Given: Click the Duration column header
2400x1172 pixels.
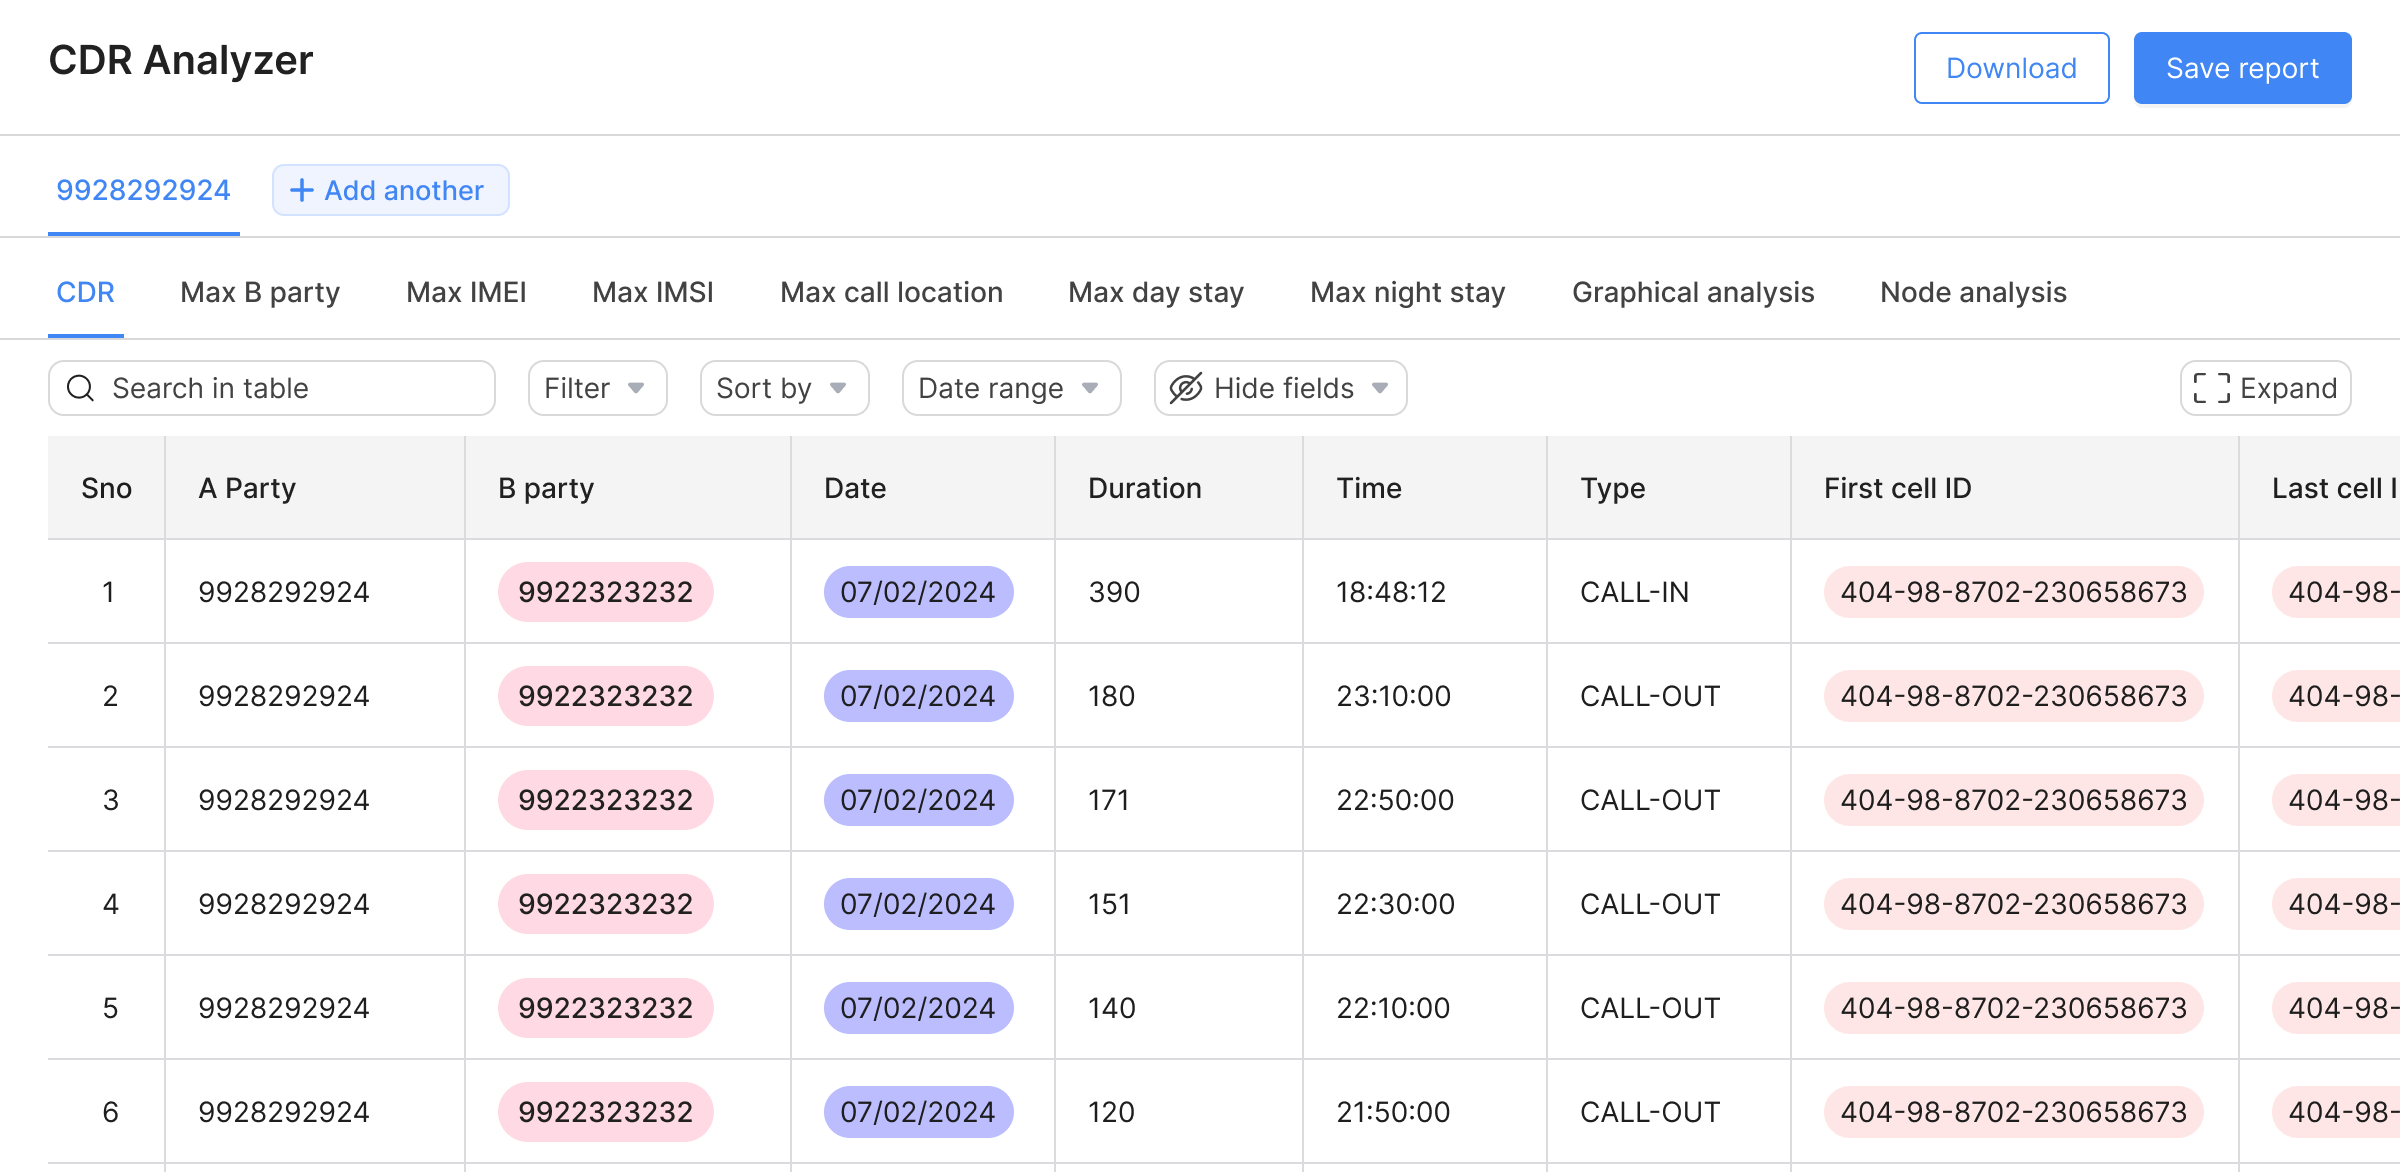Looking at the screenshot, I should 1179,488.
